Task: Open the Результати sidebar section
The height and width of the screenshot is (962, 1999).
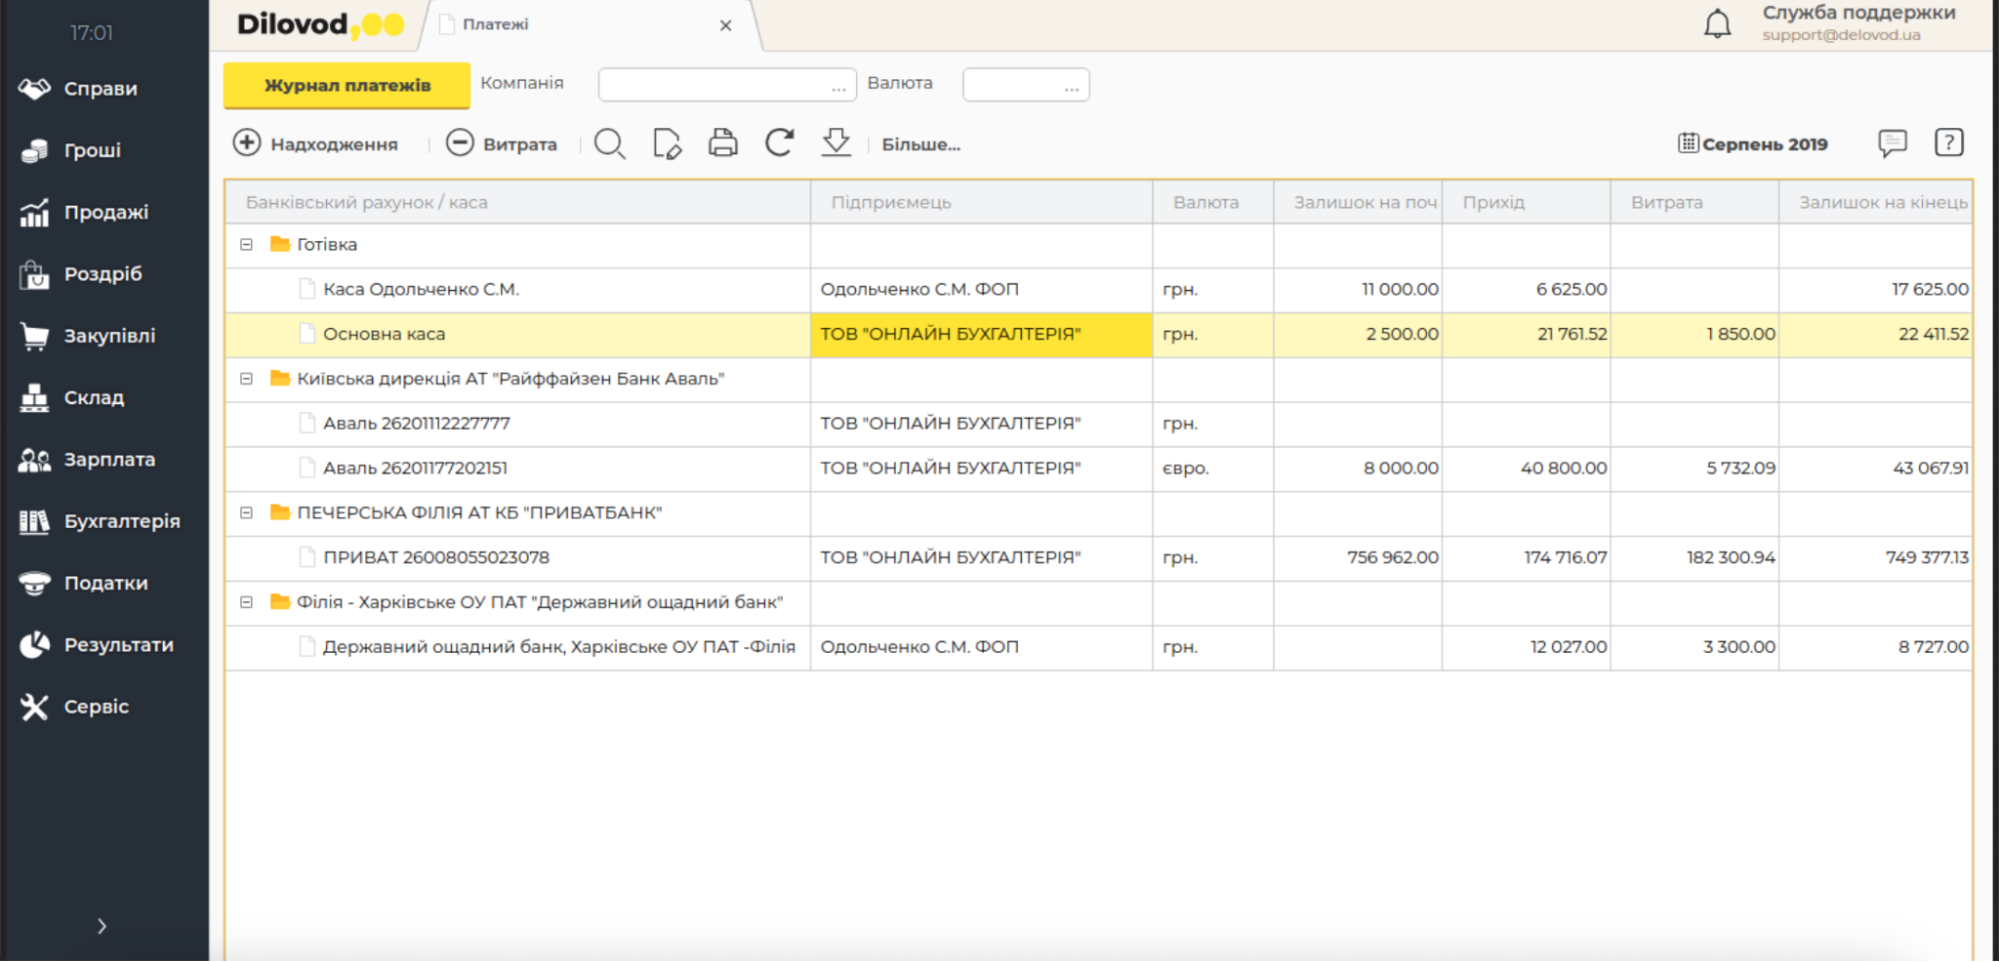Action: [x=96, y=645]
